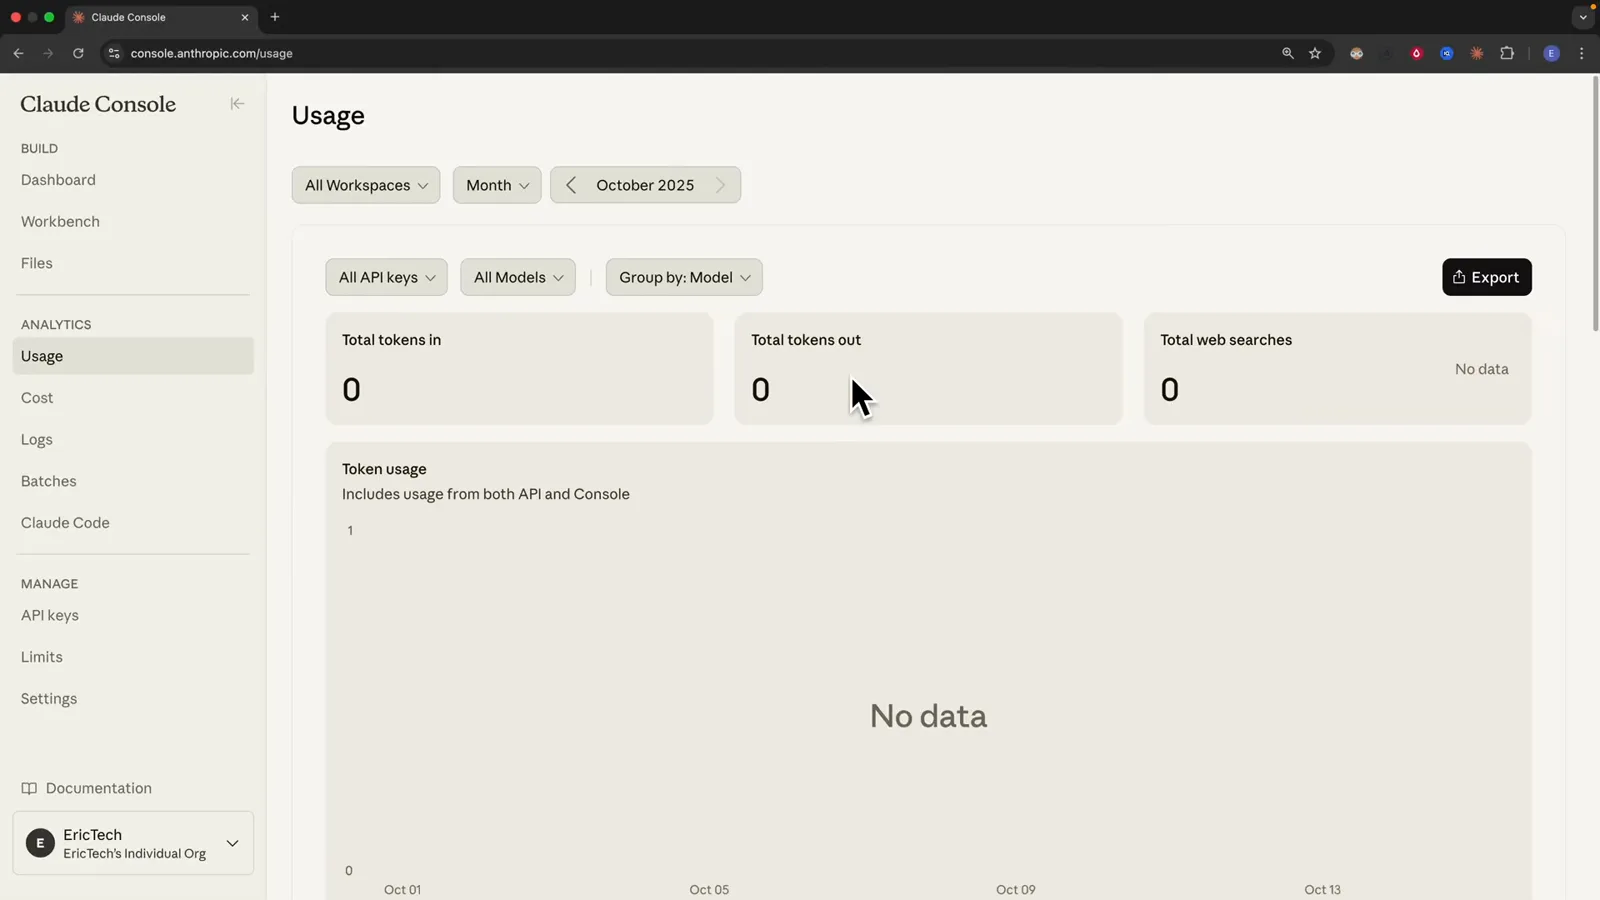Click the red extension icon in toolbar
Screen dimensions: 1600x900
[1416, 53]
